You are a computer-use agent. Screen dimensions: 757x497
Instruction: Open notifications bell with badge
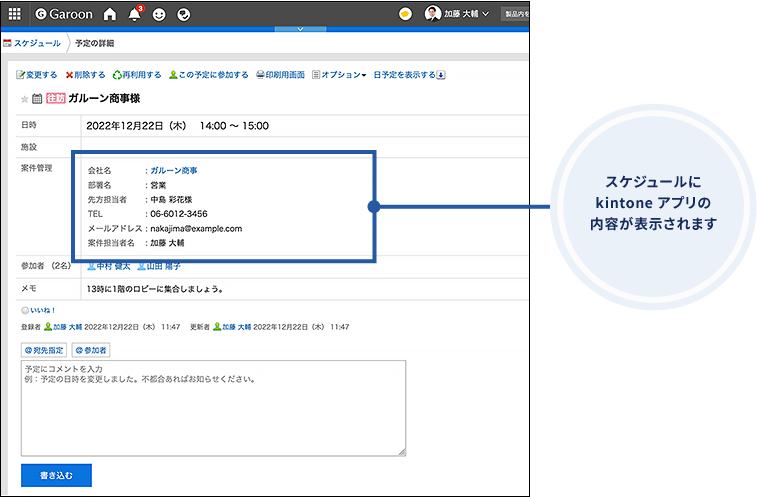136,14
